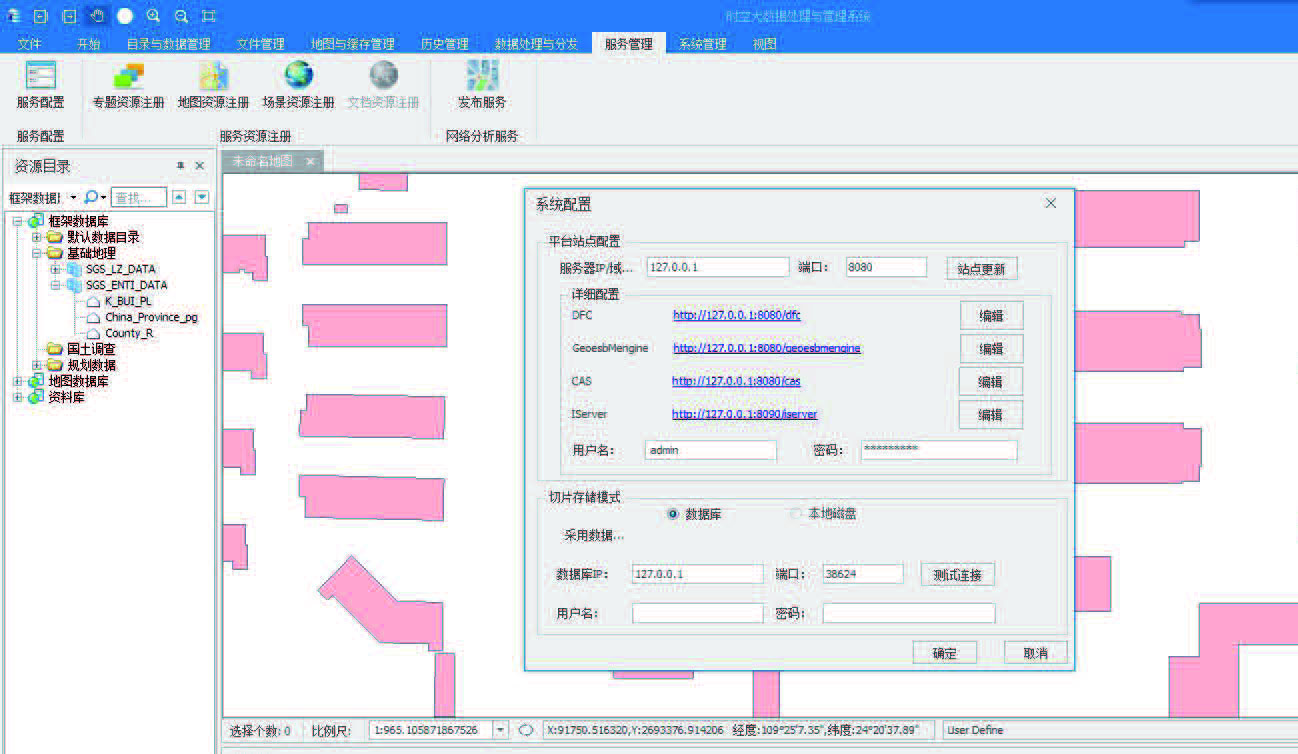Click the 专题资源注册 thematic resource icon

click(128, 76)
